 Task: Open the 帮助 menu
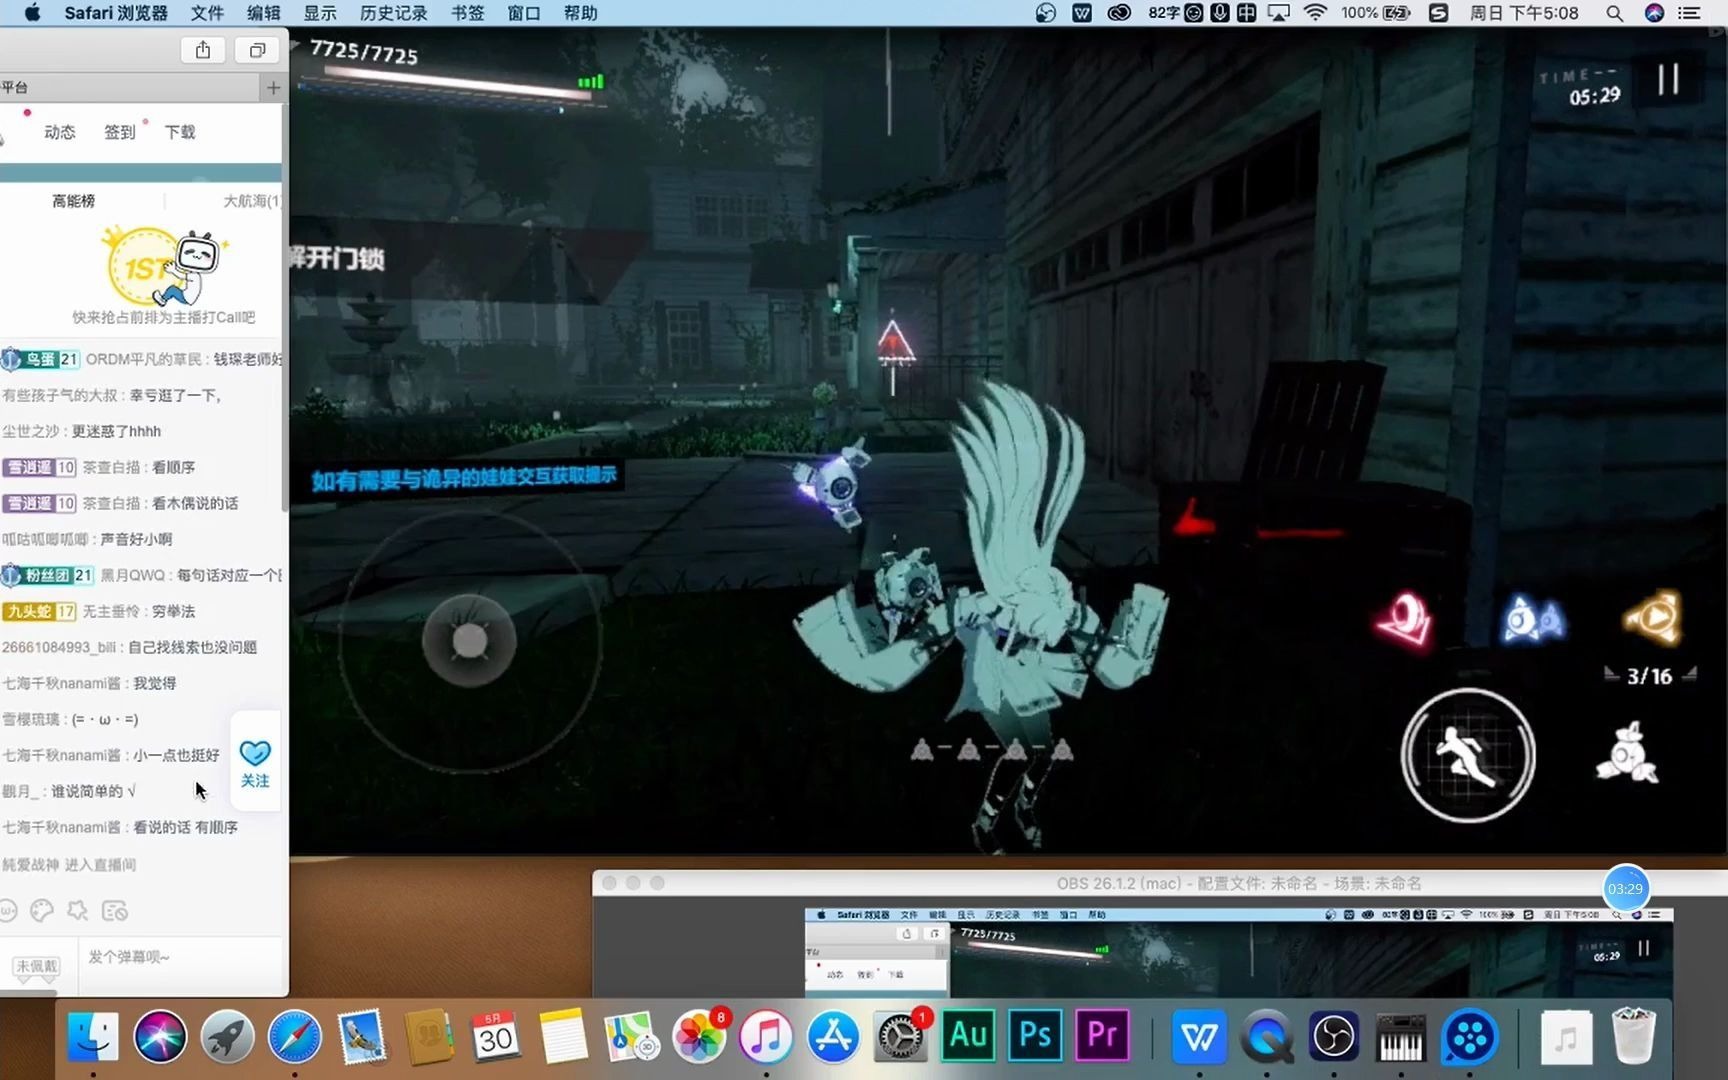[x=581, y=13]
